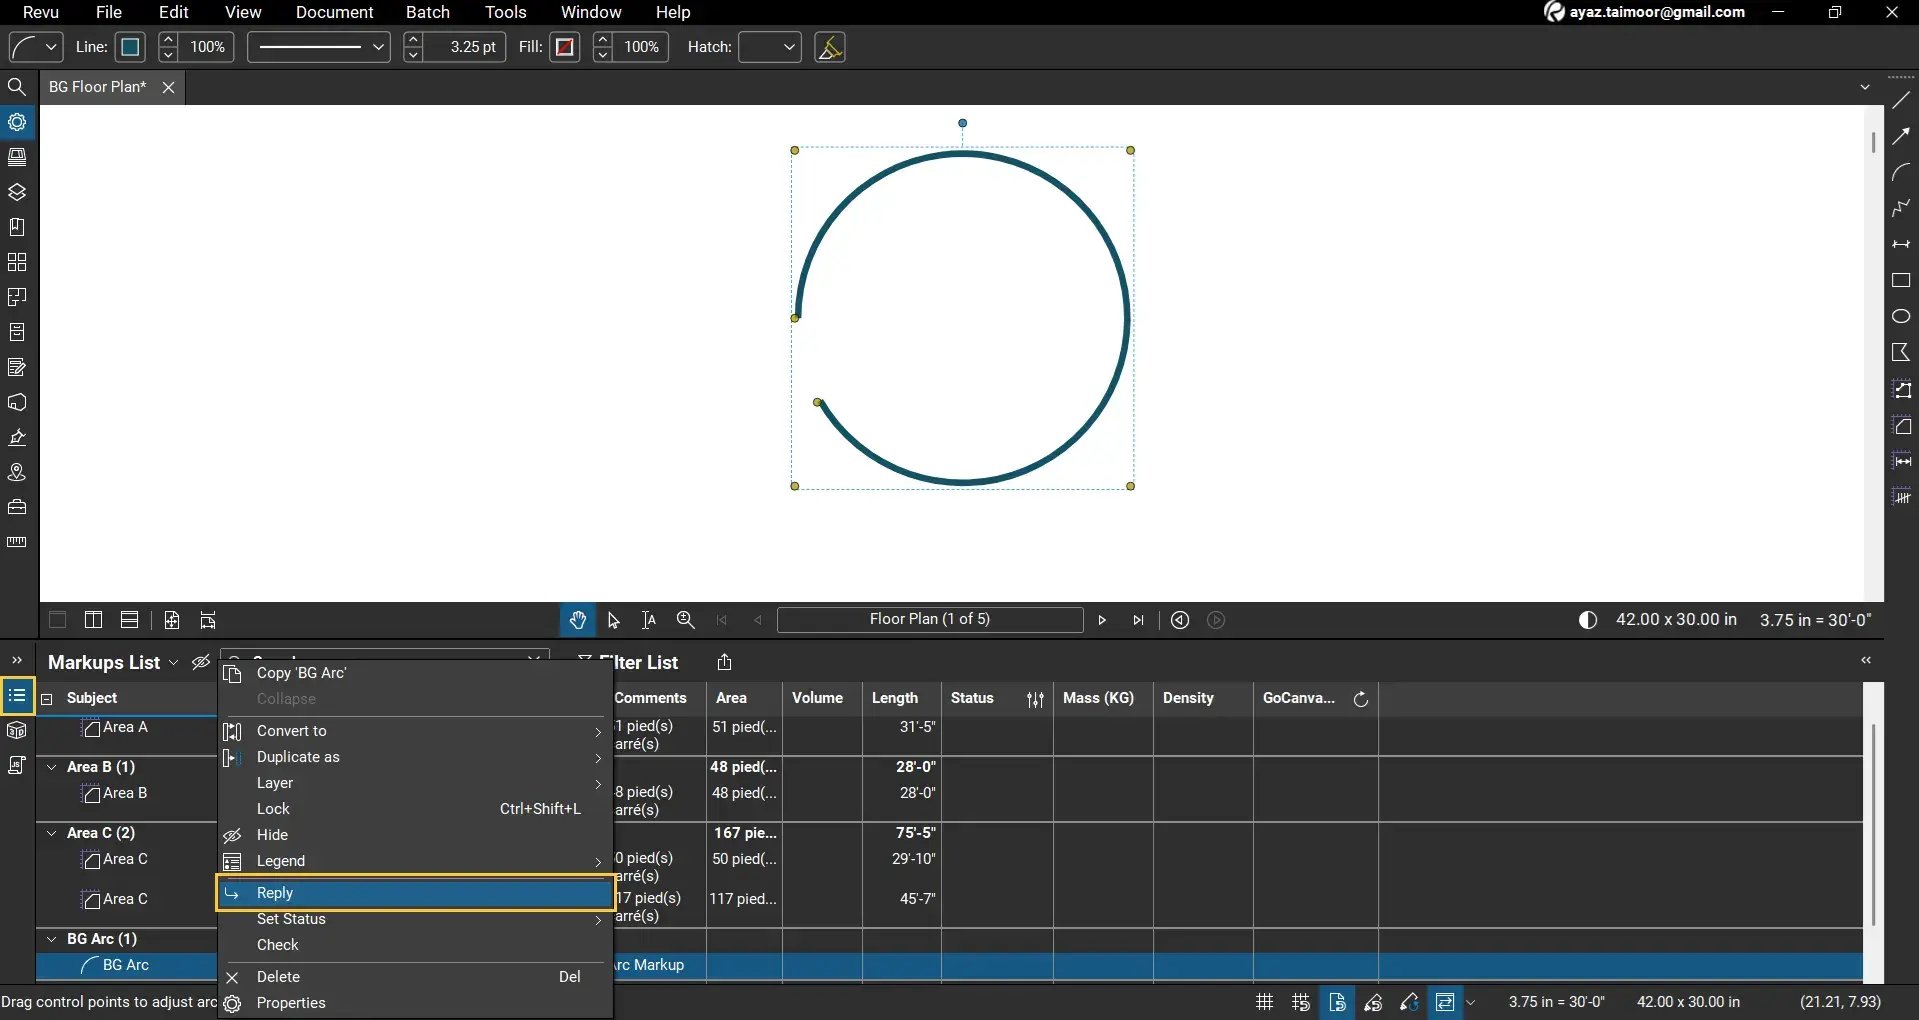
Task: Expand the BG Arc group
Action: pos(51,939)
